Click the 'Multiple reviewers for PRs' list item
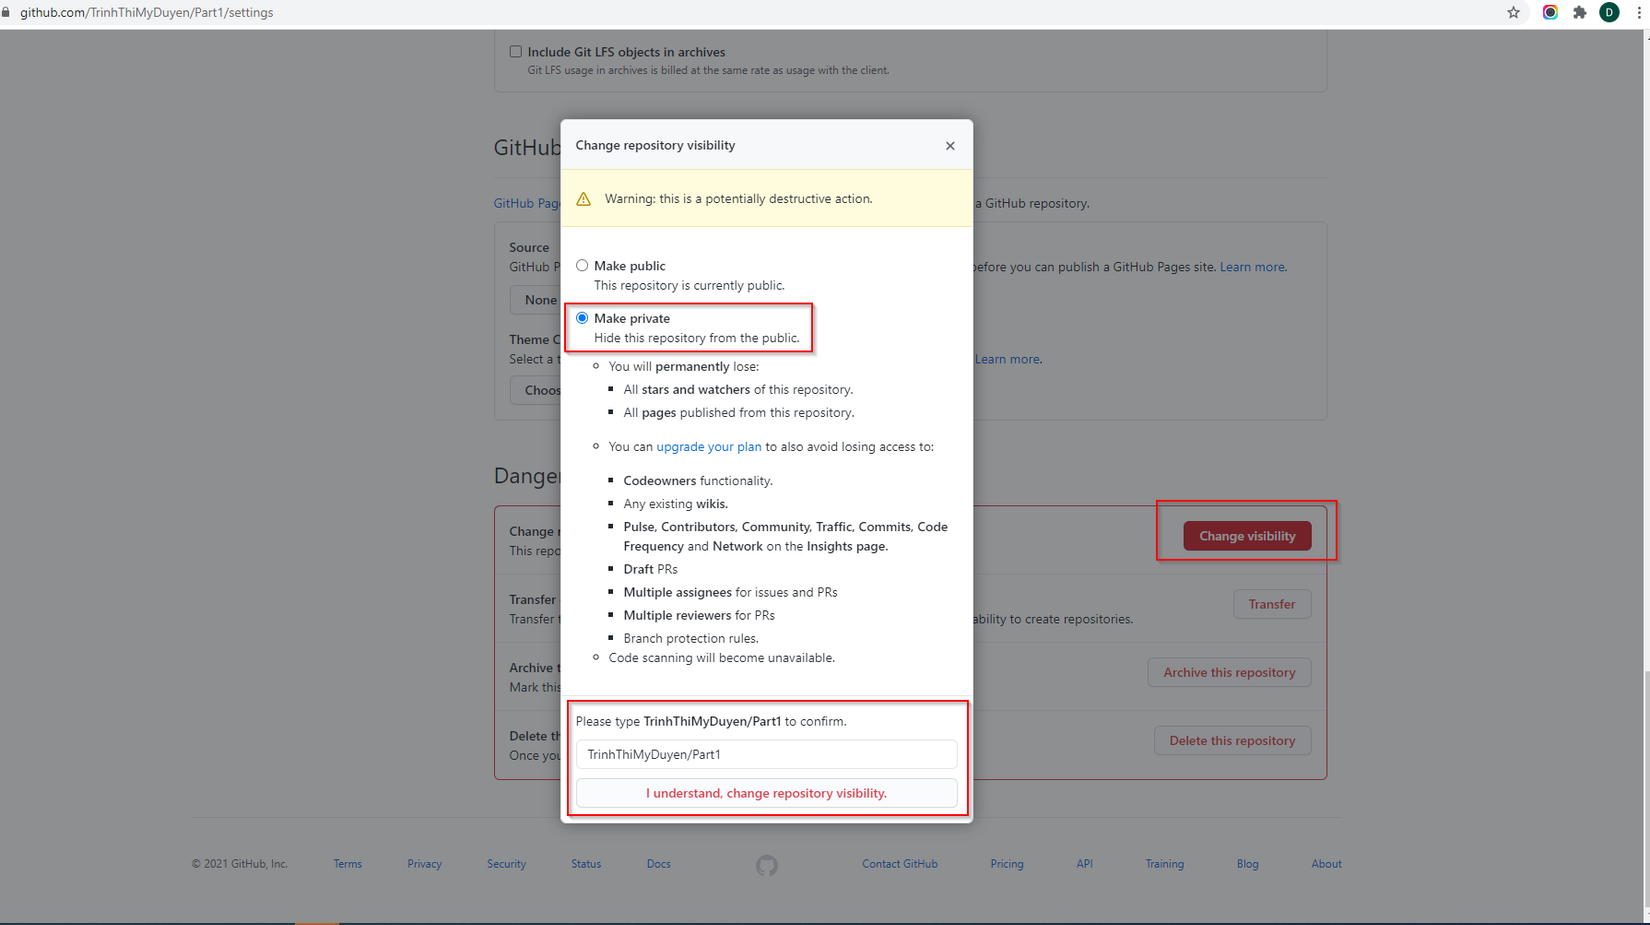 (699, 615)
